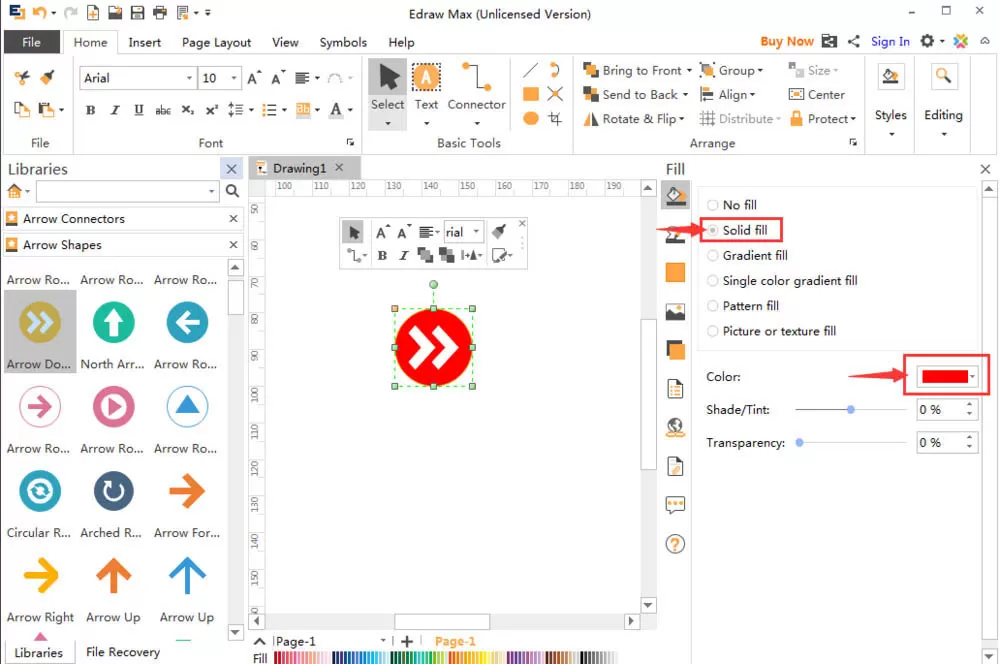Open the picture panel in sidebar

675,312
